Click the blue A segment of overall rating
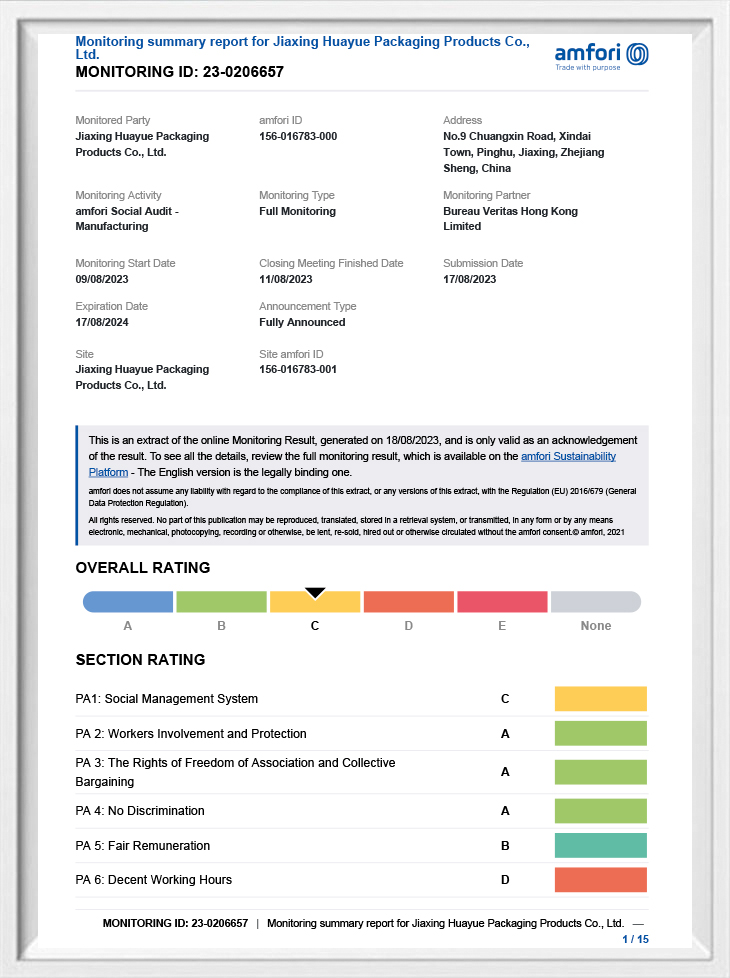The width and height of the screenshot is (730, 978). click(x=128, y=602)
